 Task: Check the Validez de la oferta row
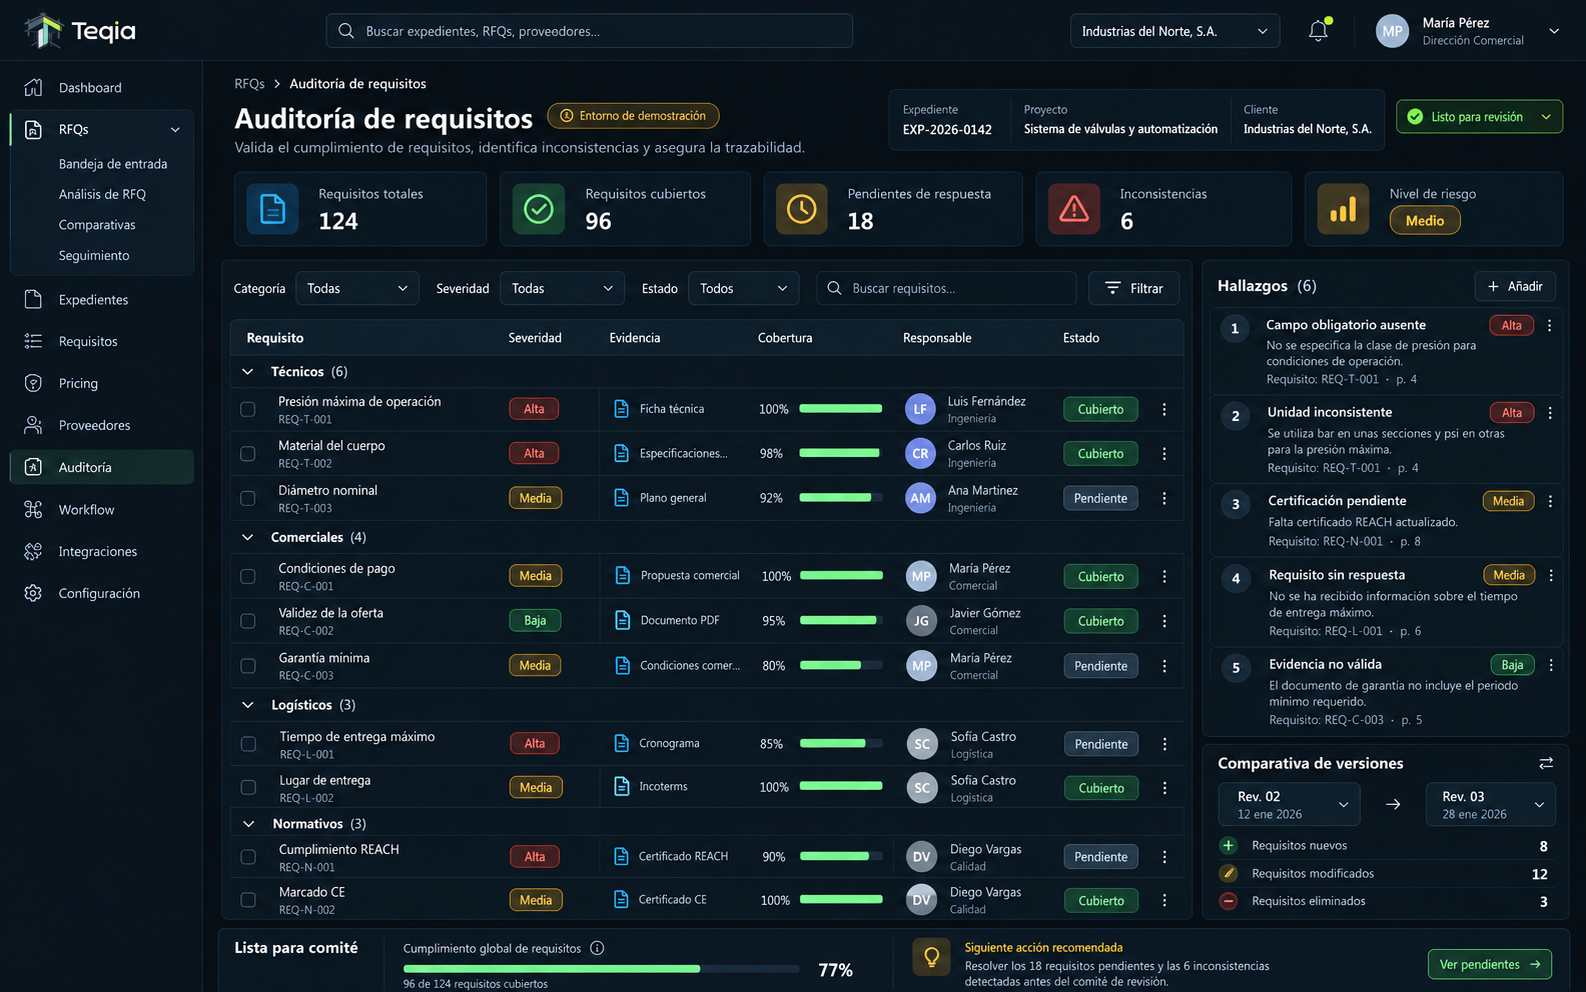(248, 621)
